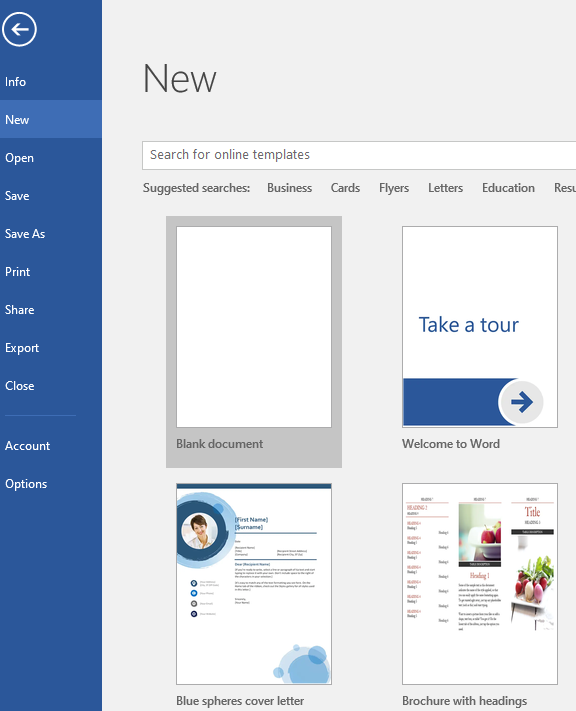Search suggested Cards templates
The image size is (576, 711).
(345, 188)
